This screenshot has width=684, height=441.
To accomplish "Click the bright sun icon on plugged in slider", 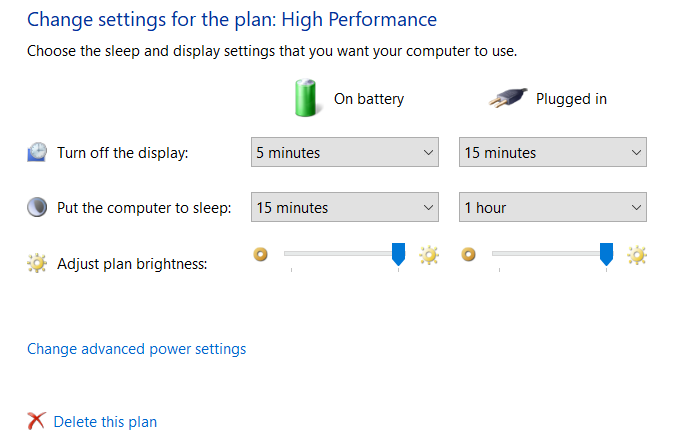I will 637,255.
